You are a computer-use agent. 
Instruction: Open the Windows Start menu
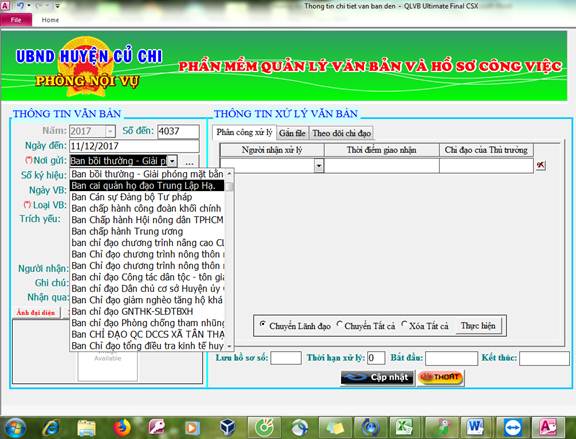point(14,428)
